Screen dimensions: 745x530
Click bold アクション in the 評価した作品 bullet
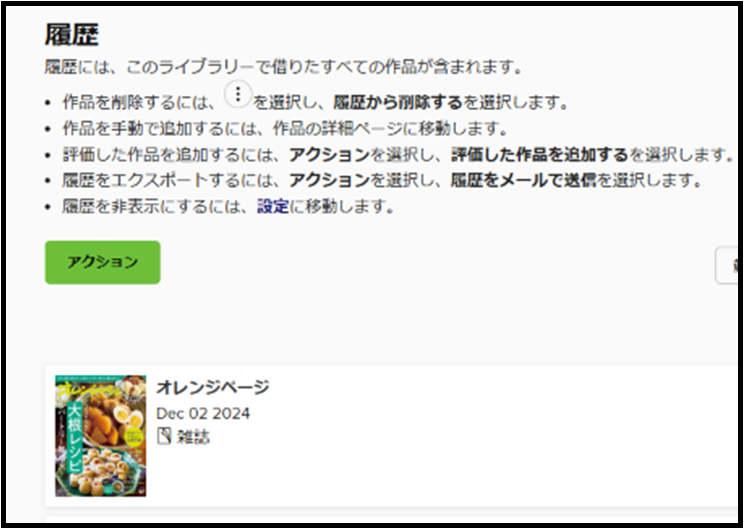point(330,154)
